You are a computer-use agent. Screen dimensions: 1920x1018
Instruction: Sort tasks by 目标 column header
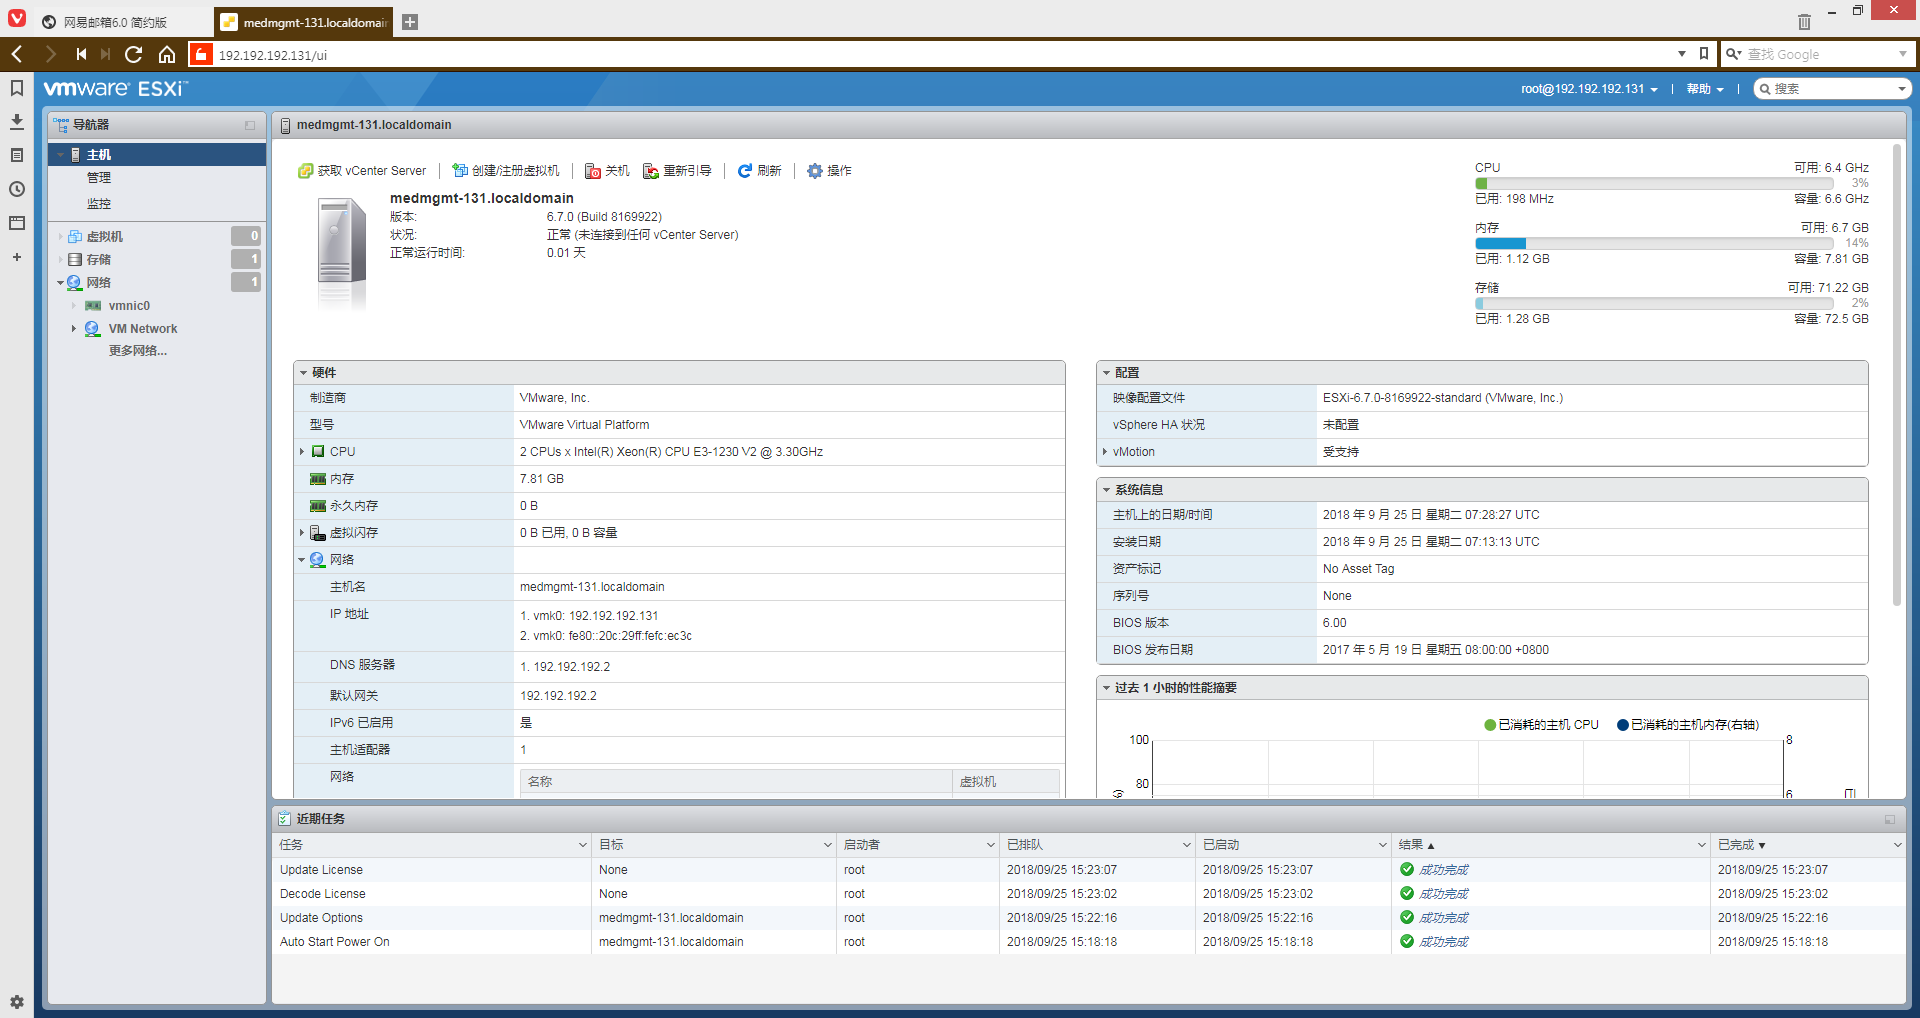pos(714,845)
